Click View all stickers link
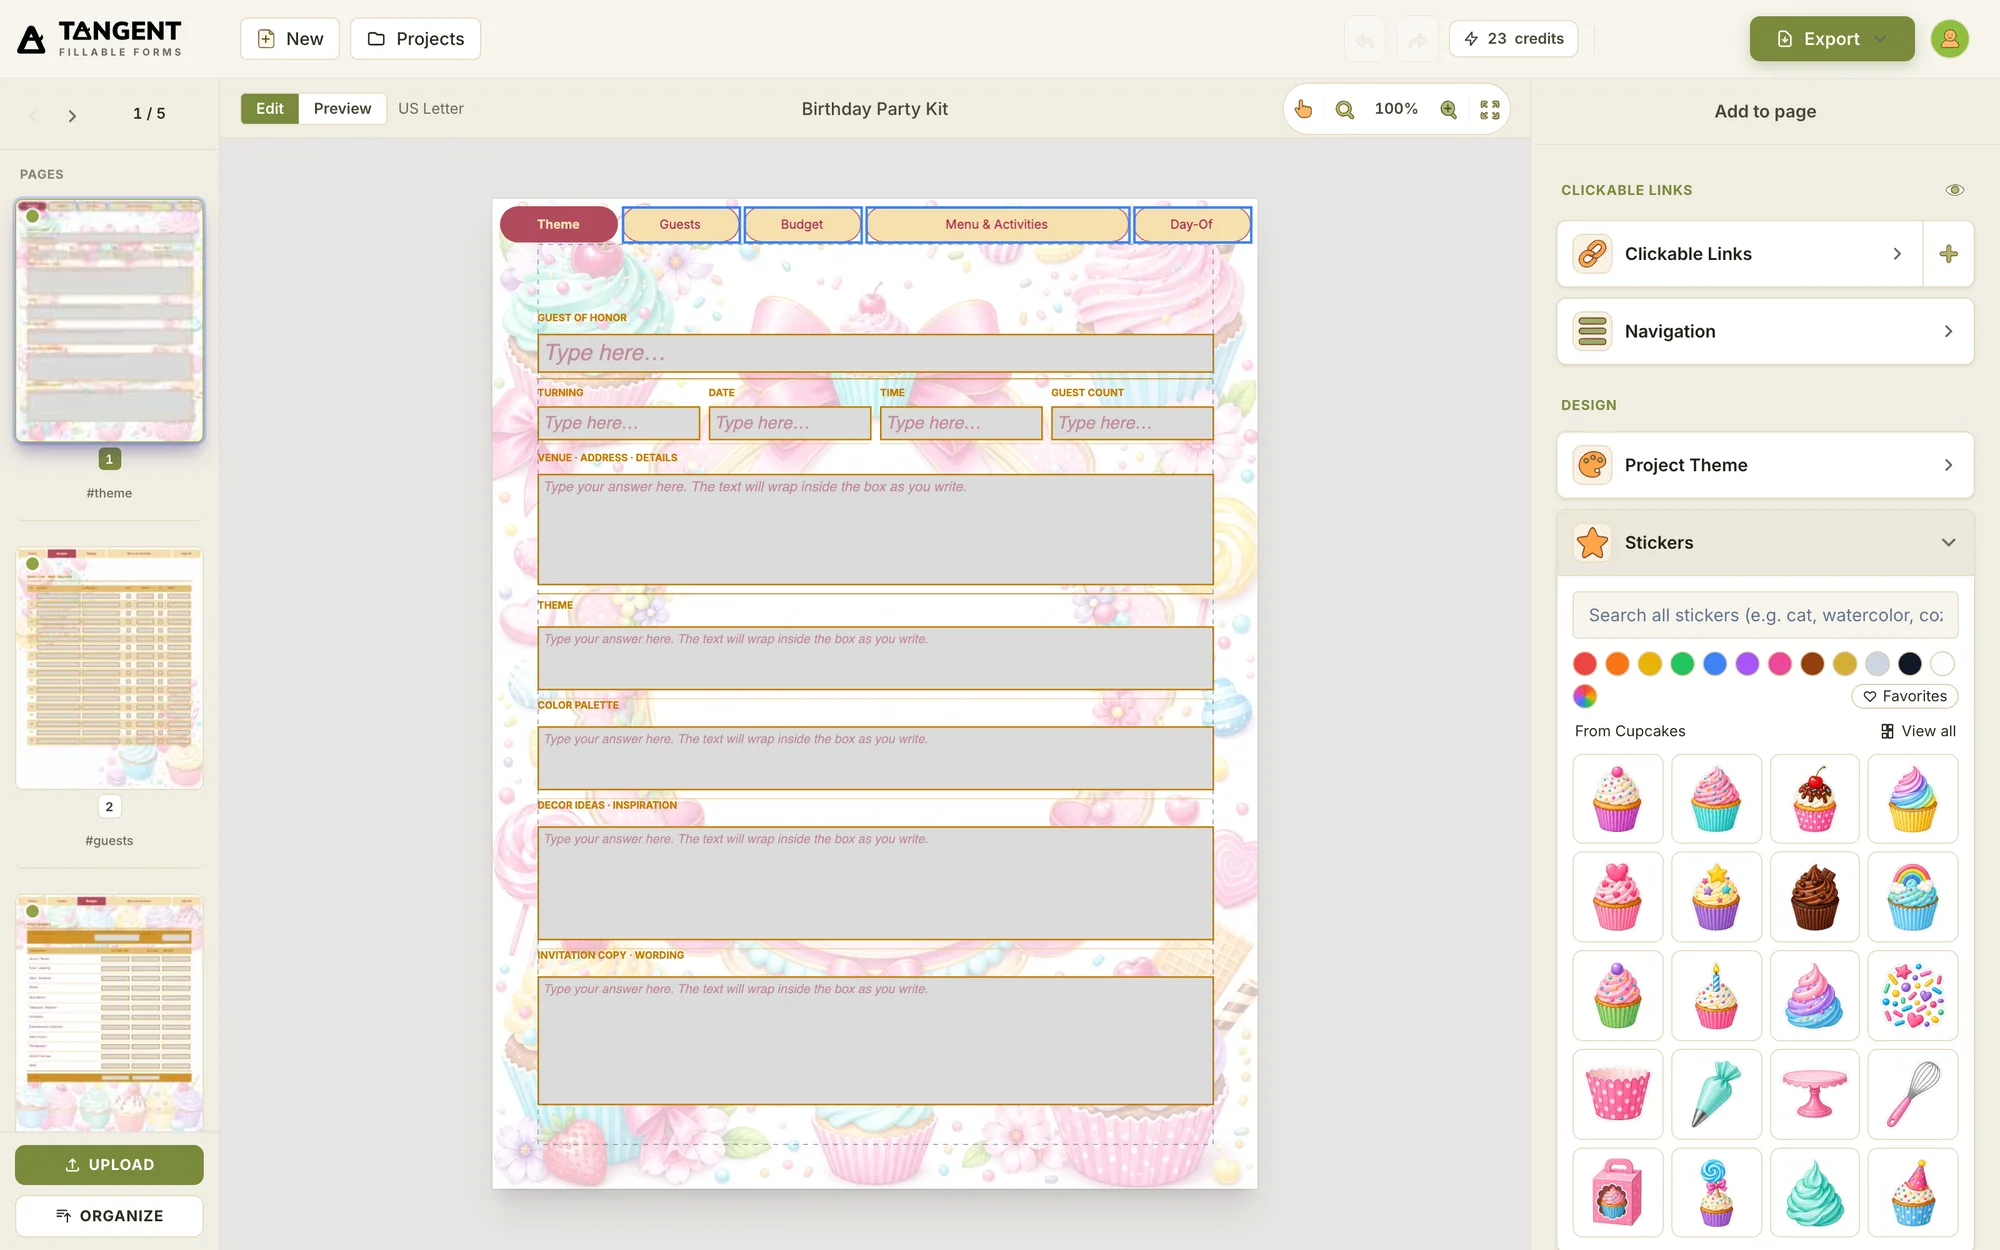 (1918, 731)
